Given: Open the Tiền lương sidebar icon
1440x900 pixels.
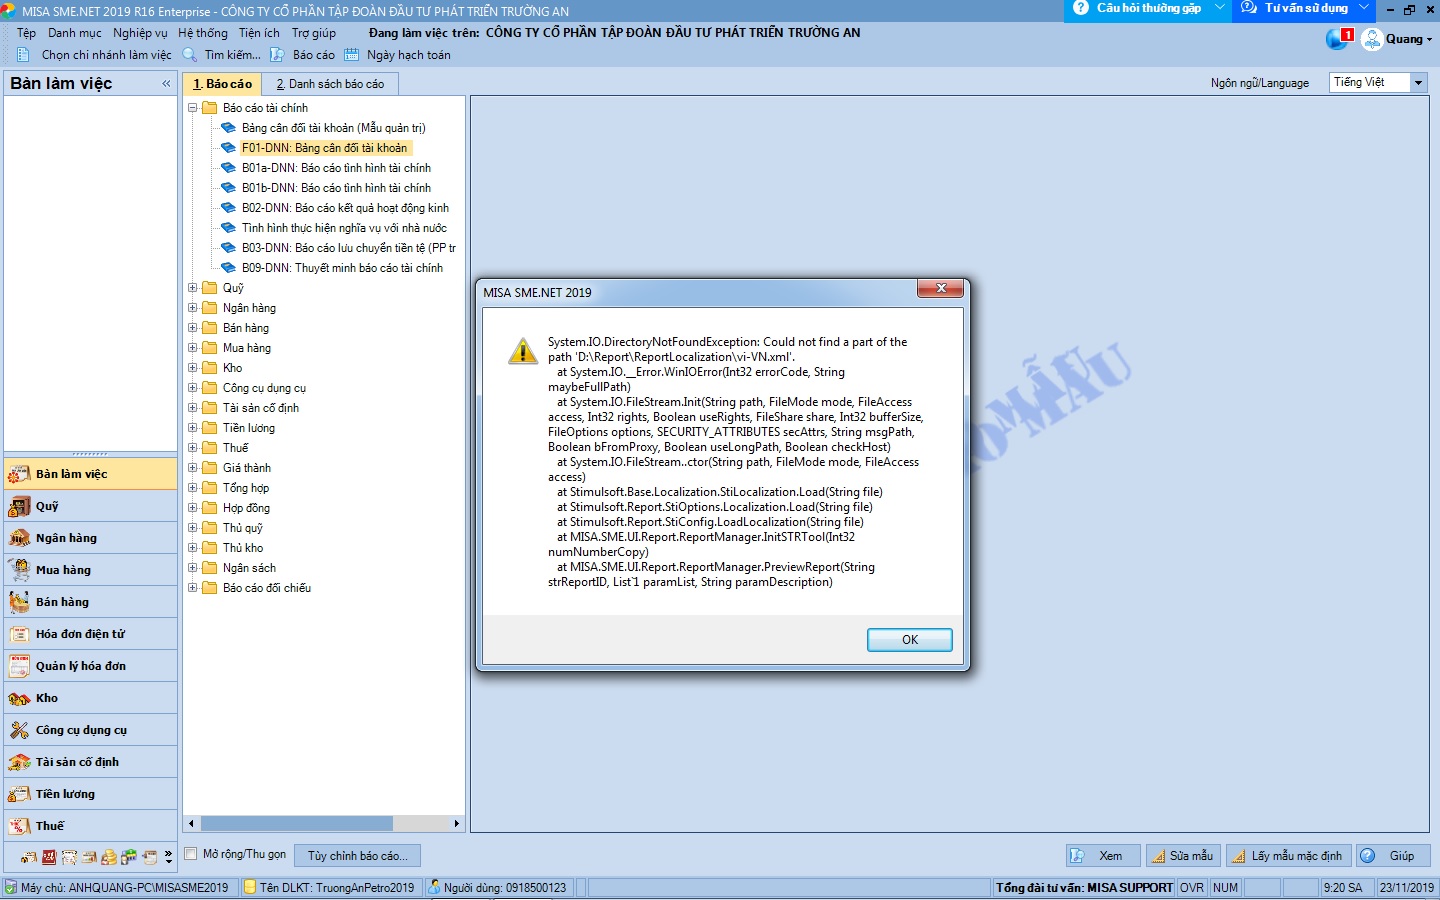Looking at the screenshot, I should [19, 794].
